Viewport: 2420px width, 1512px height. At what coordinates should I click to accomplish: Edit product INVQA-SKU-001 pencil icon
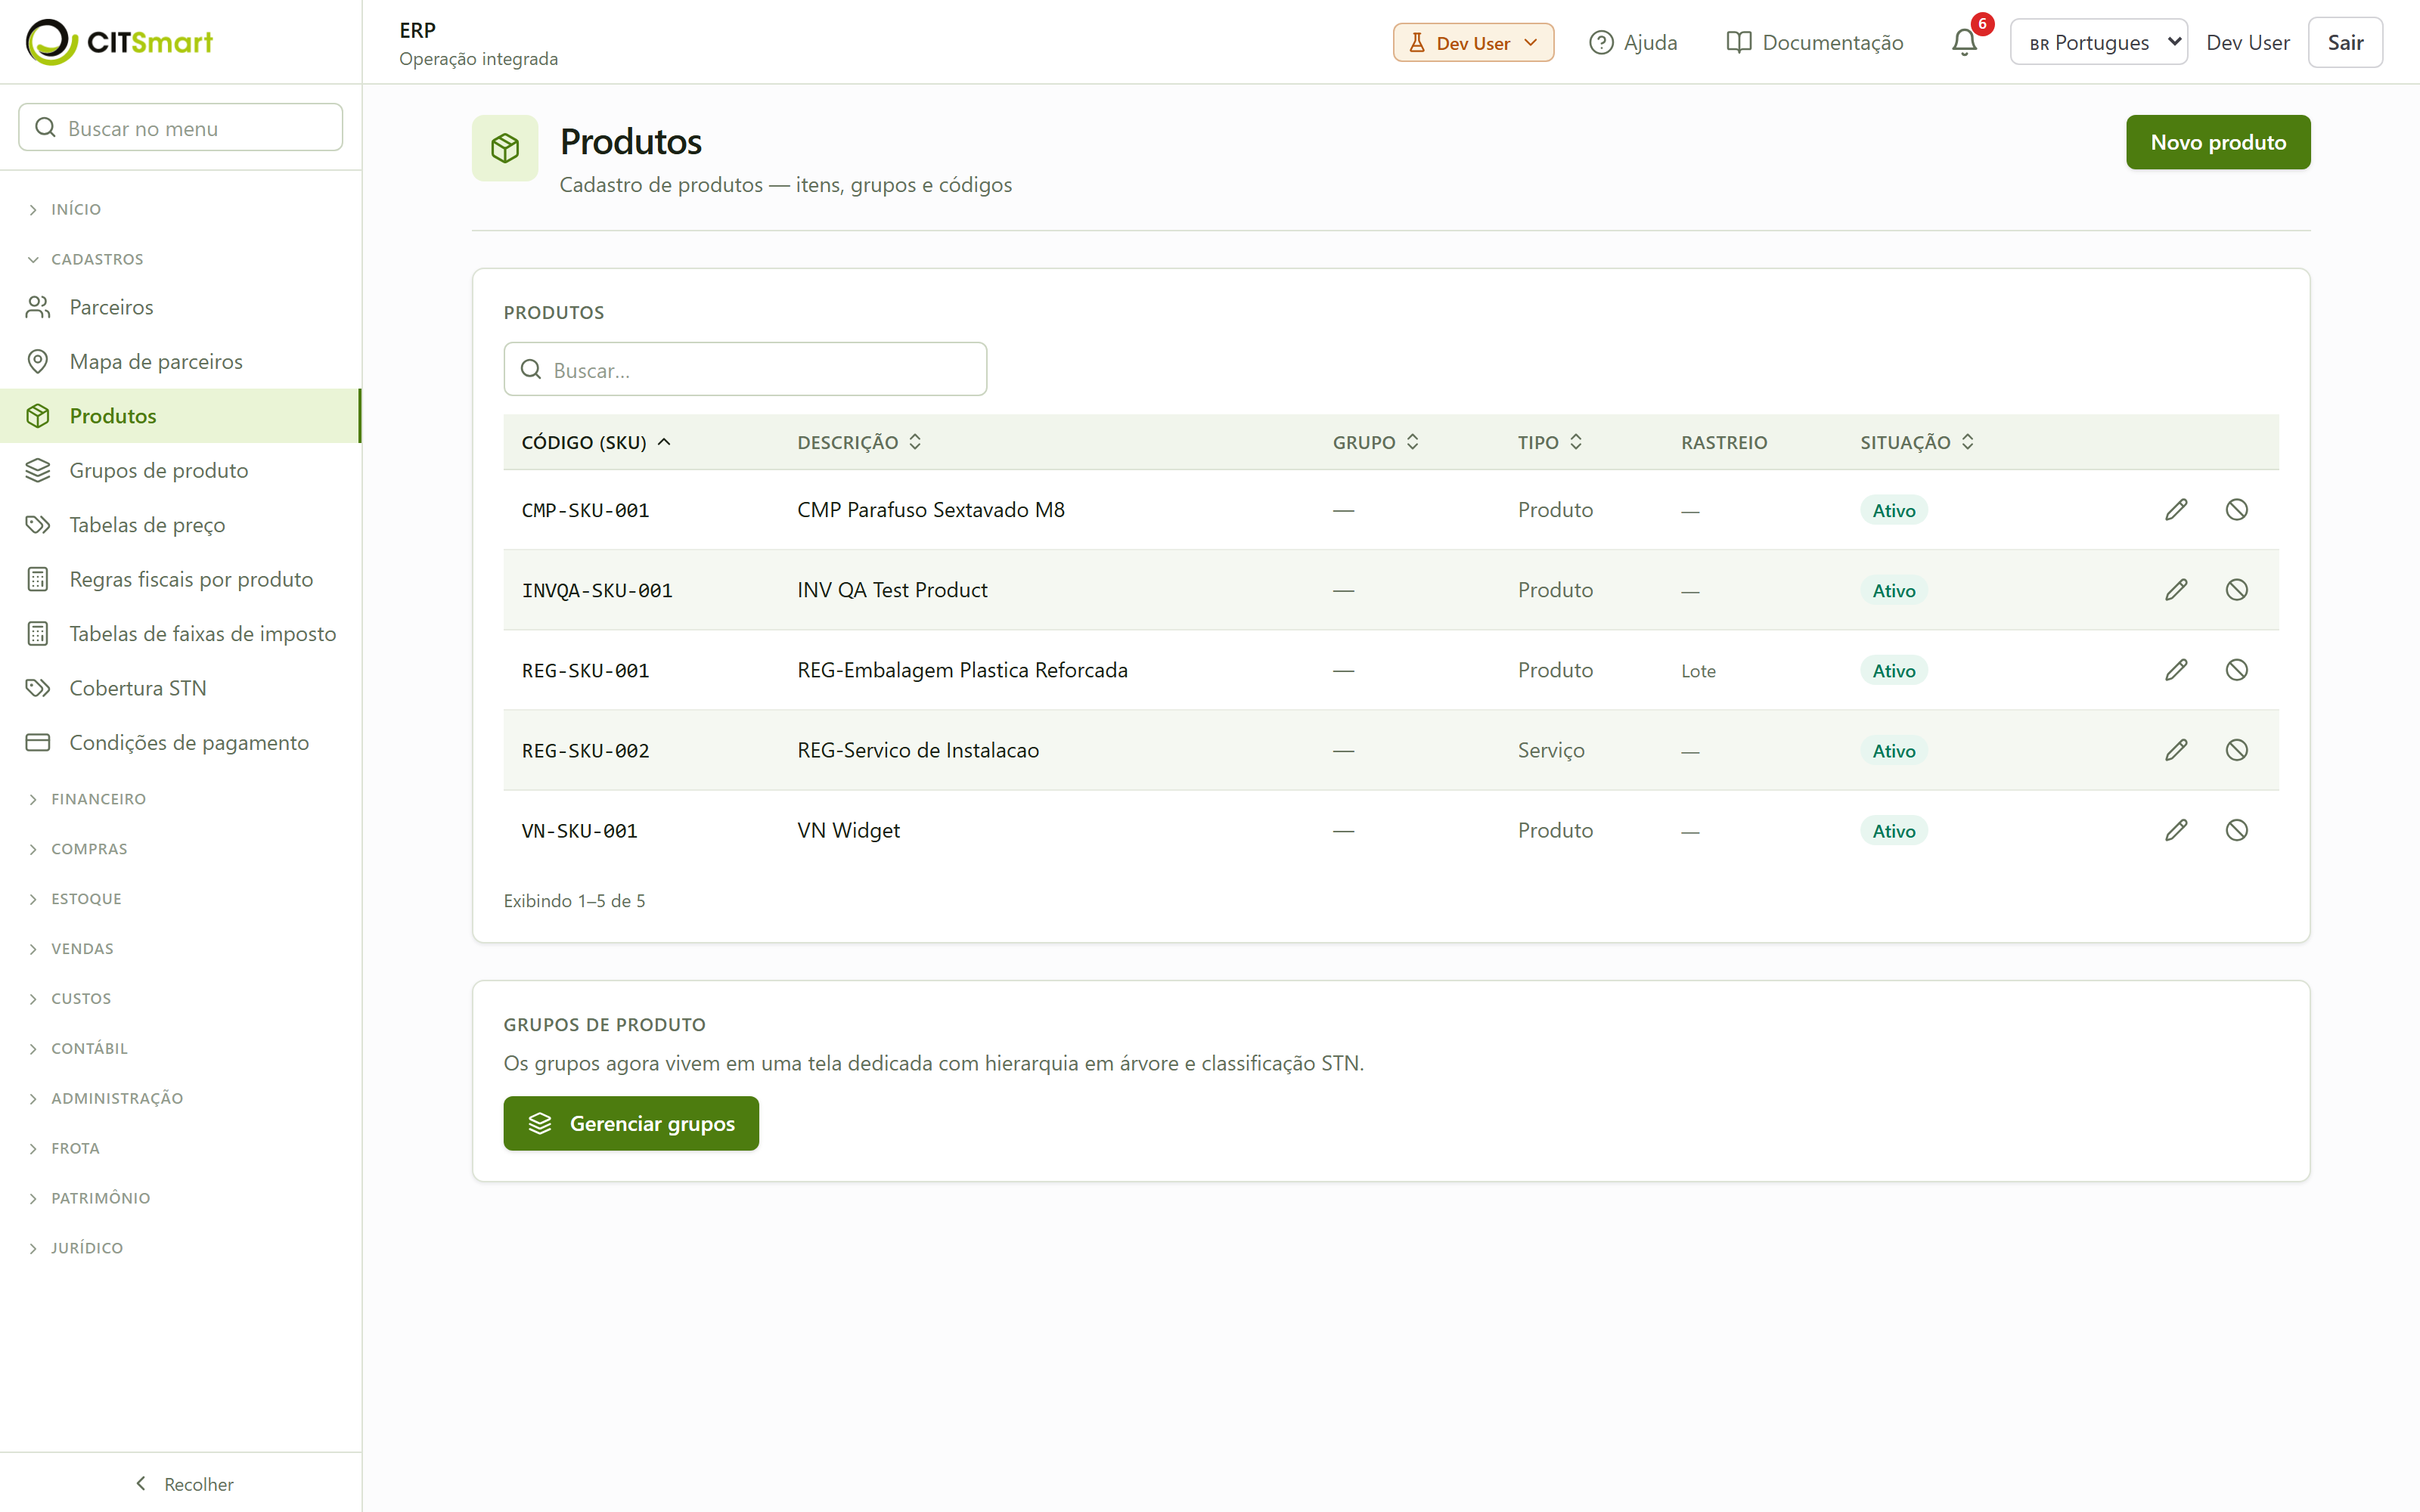tap(2176, 590)
